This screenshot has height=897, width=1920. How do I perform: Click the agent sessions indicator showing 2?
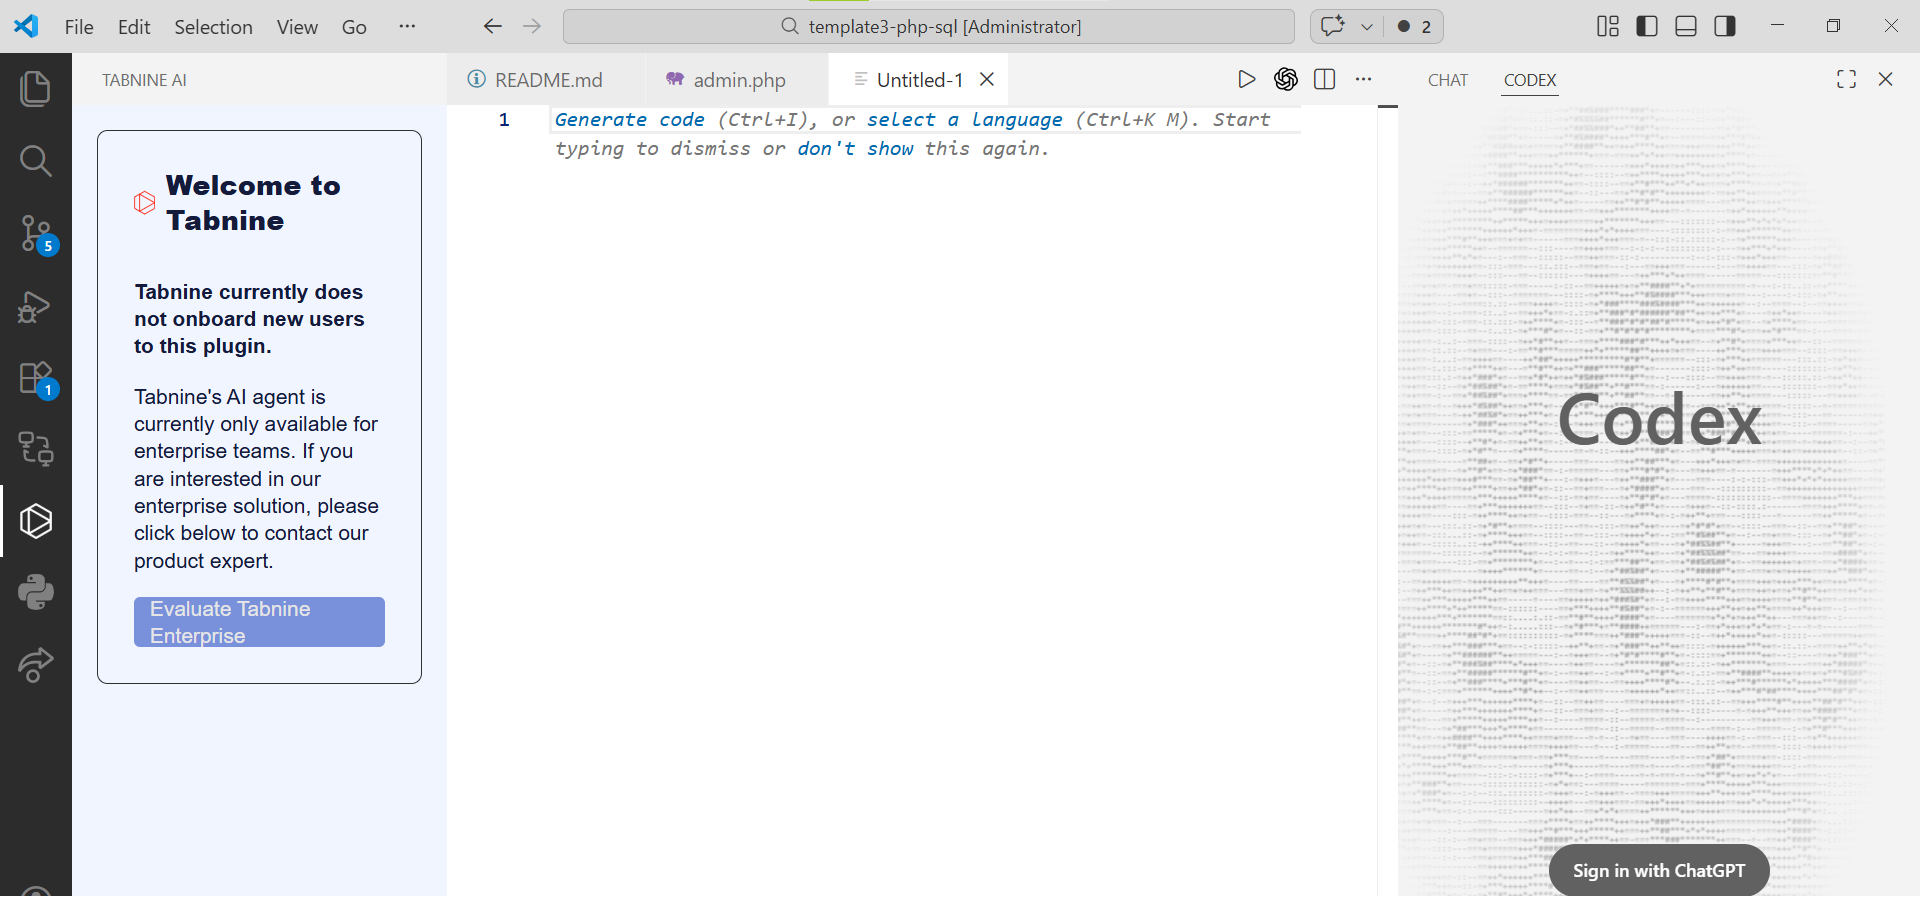point(1415,27)
